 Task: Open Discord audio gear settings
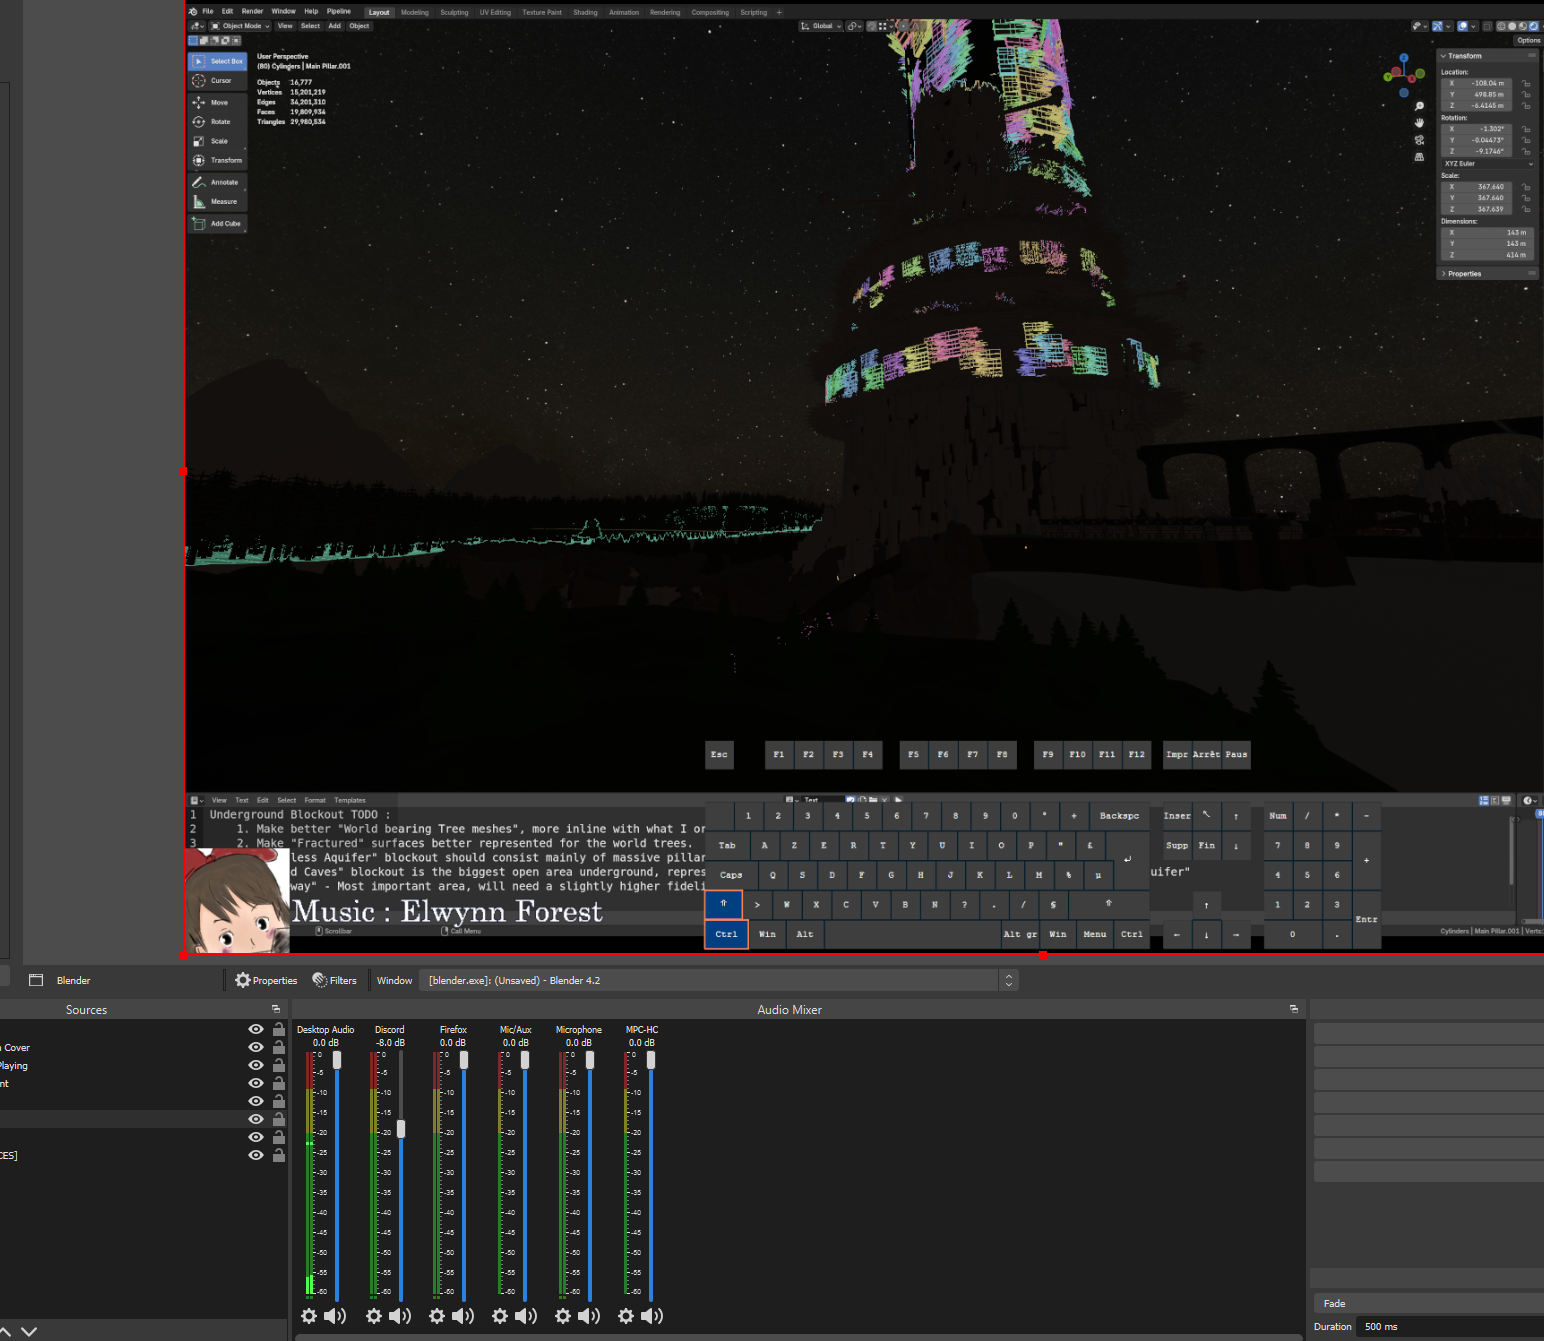click(x=374, y=1316)
